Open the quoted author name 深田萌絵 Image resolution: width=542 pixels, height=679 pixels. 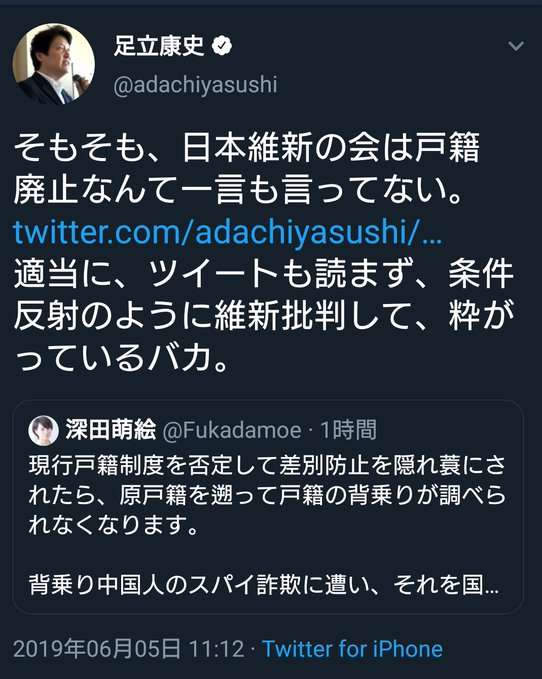tap(111, 430)
